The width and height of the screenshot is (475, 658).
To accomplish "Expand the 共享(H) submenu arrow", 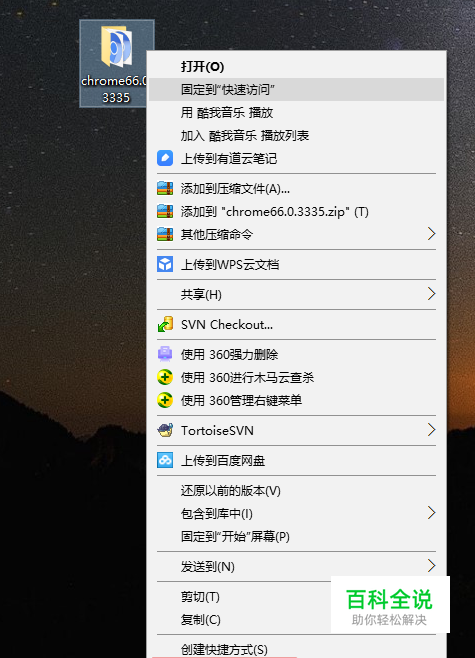I will pos(431,294).
